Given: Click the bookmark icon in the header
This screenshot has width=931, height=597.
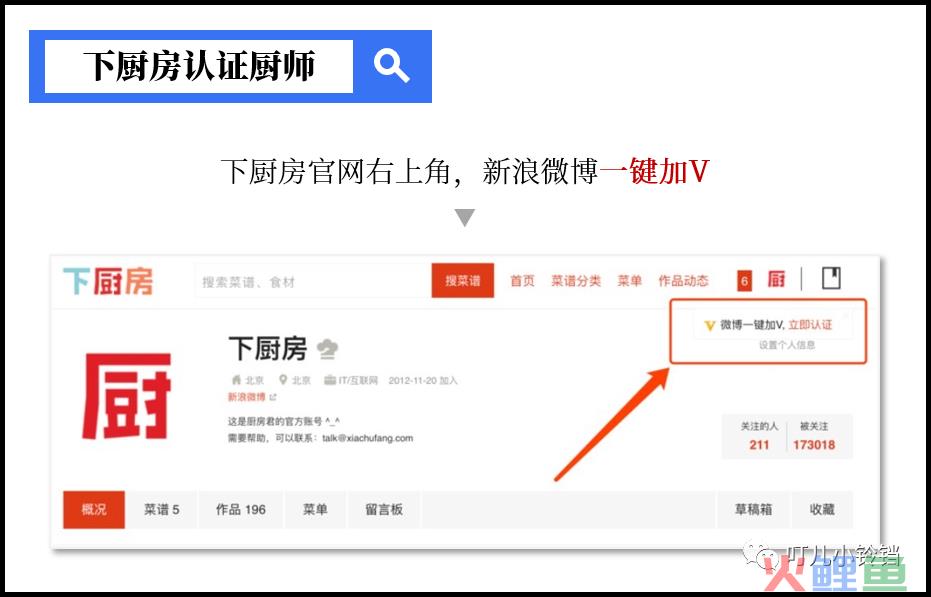Looking at the screenshot, I should [x=831, y=278].
